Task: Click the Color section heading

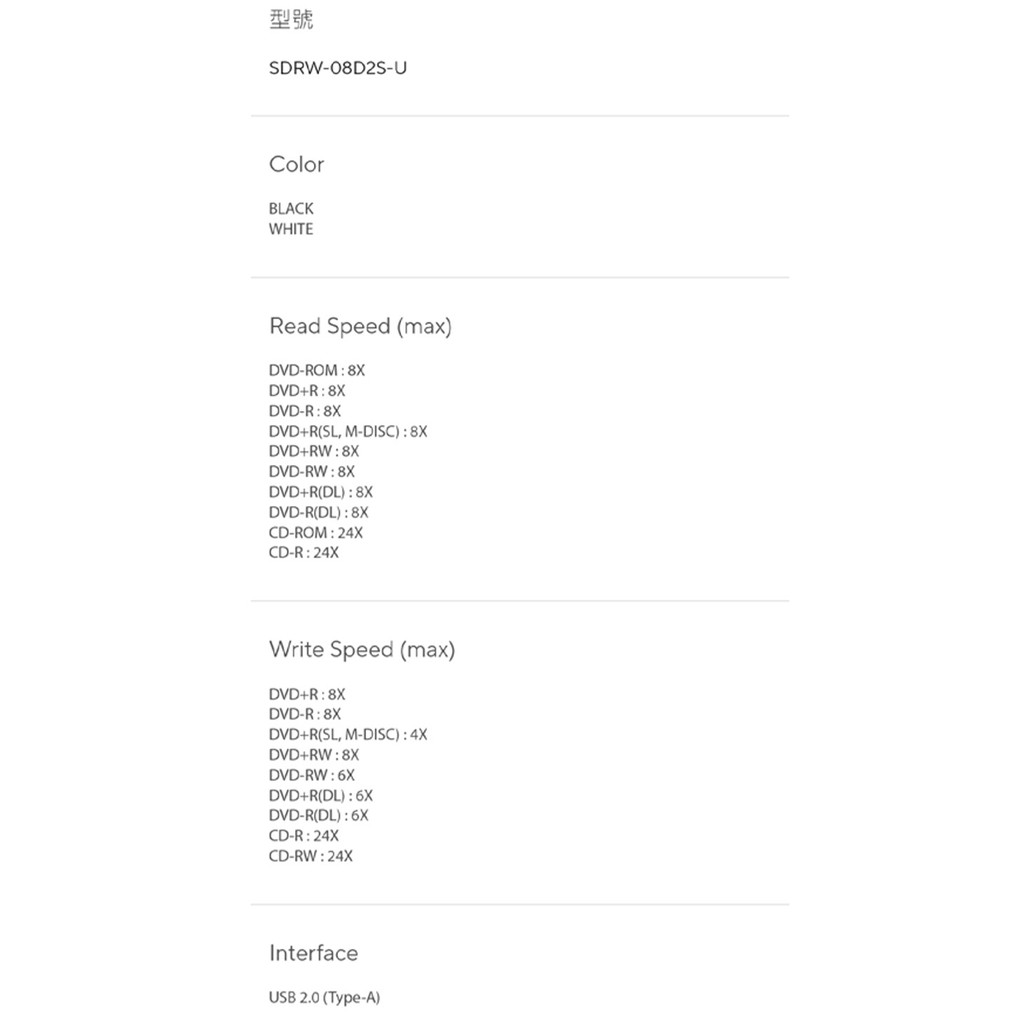Action: [296, 164]
